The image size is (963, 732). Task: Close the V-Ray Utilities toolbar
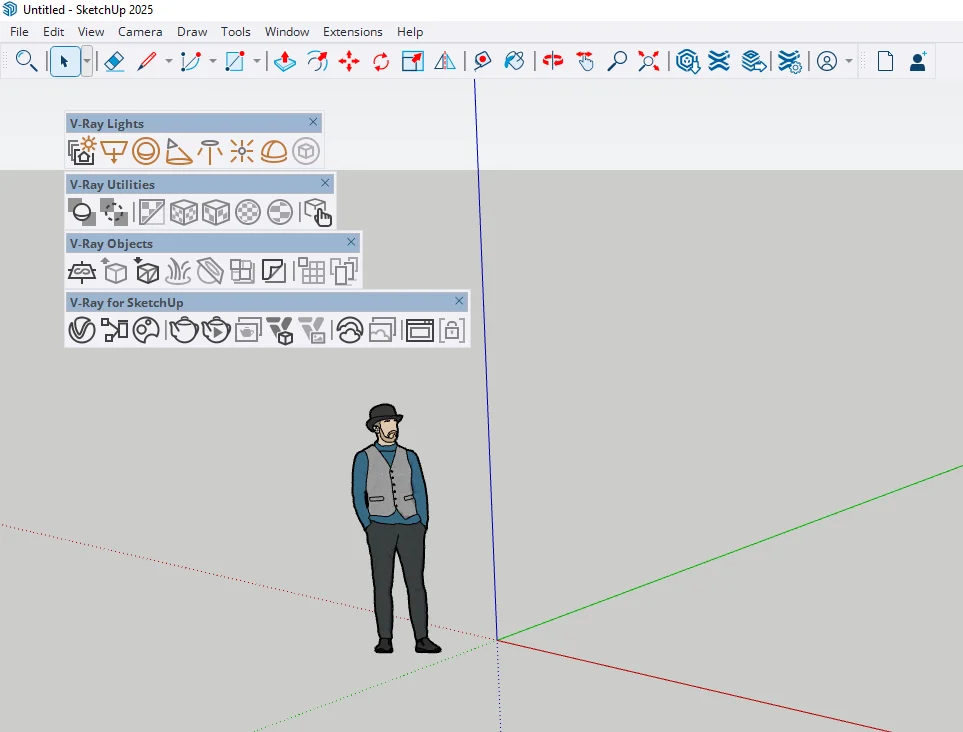coord(326,182)
